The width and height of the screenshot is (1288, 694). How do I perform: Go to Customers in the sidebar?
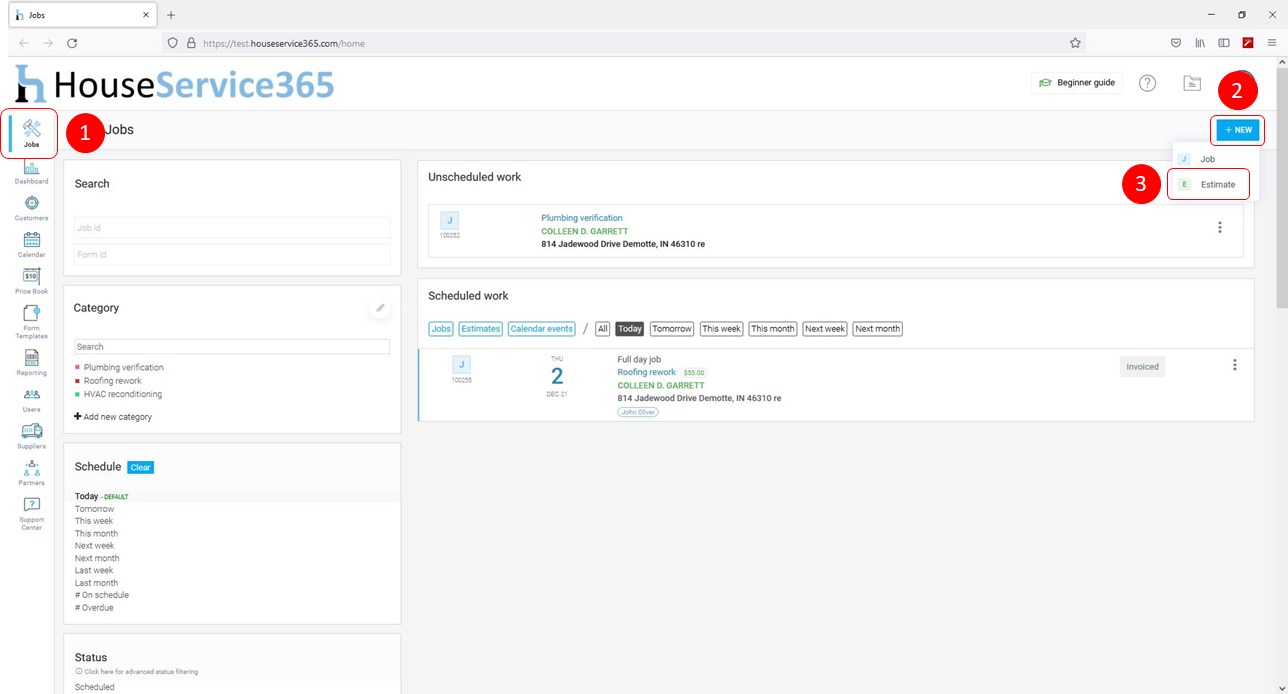click(32, 208)
